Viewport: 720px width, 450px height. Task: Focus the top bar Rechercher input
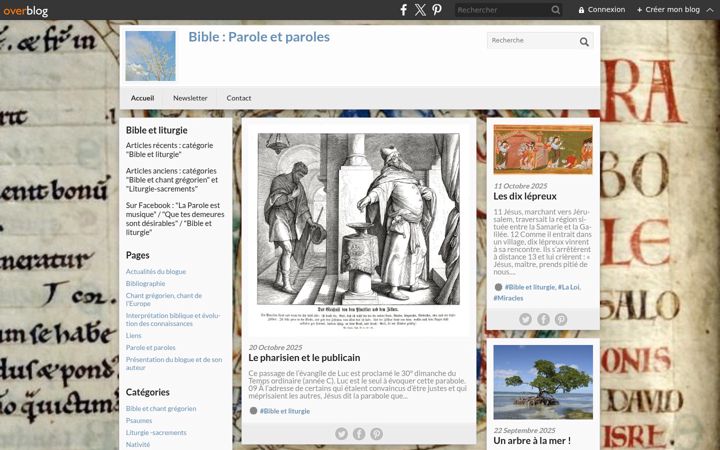pos(503,10)
